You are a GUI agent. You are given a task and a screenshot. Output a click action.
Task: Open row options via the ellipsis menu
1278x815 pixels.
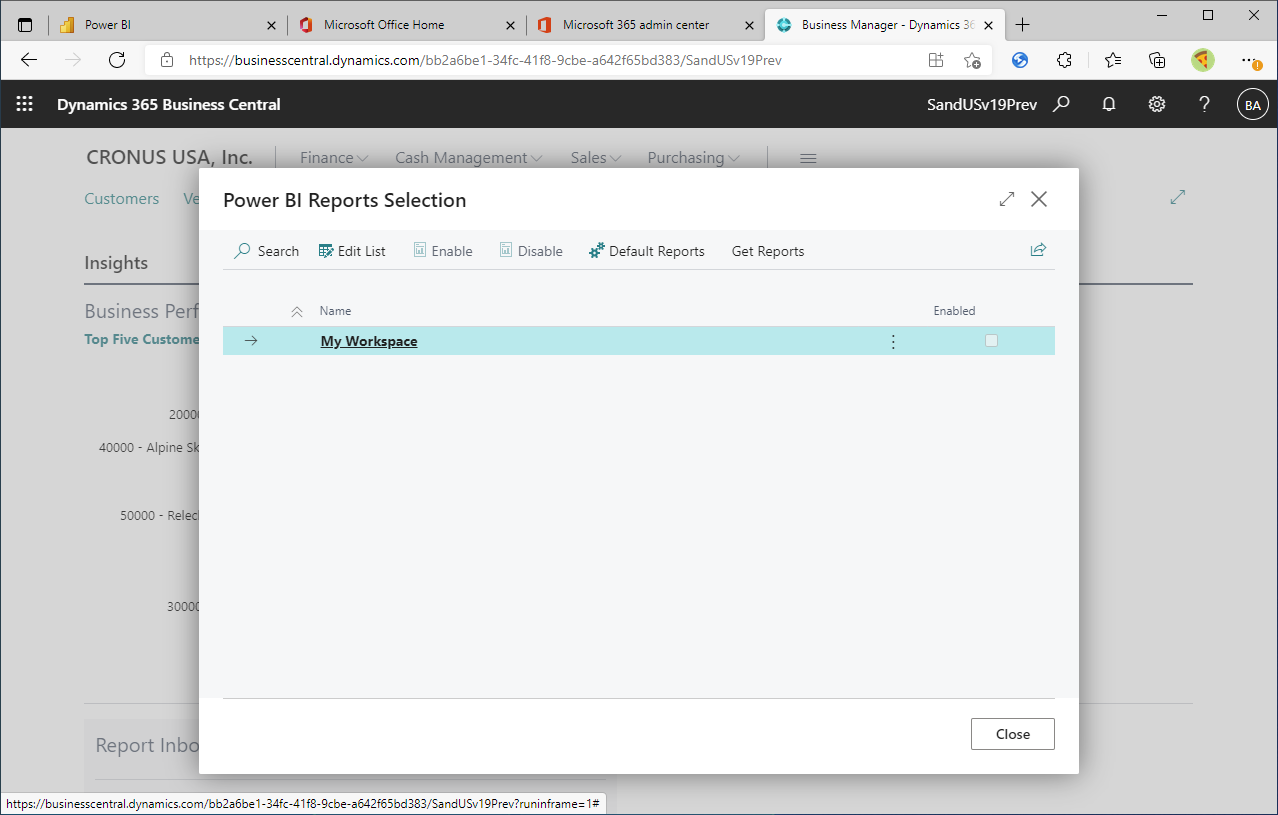(892, 341)
